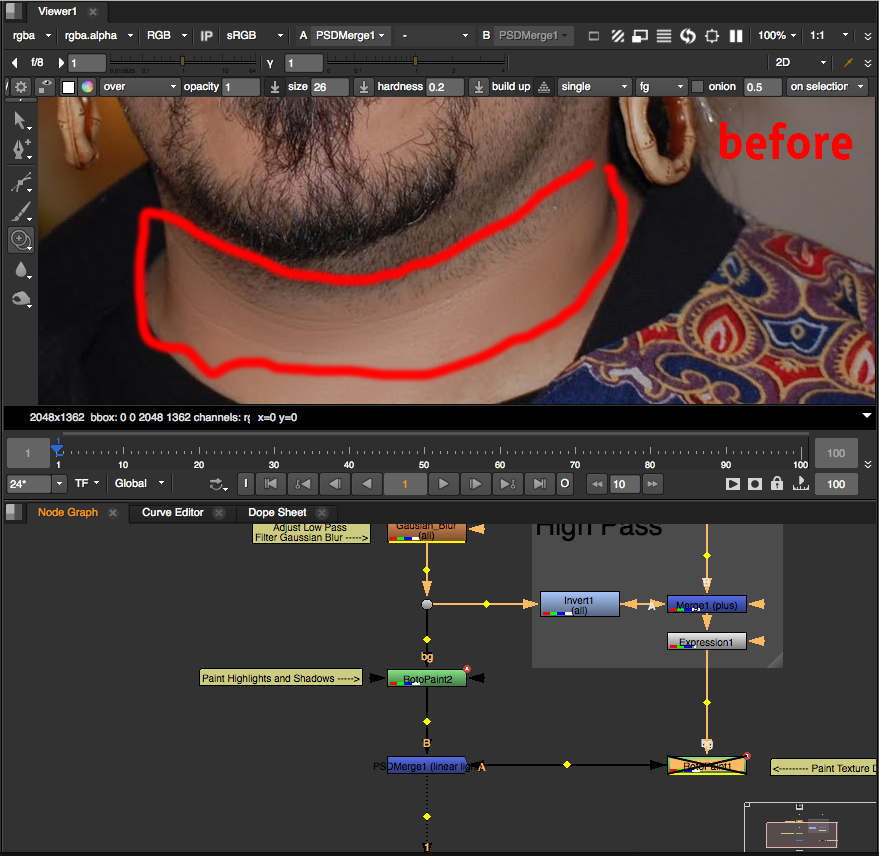The height and width of the screenshot is (856, 879).
Task: Enable the onion skin checkbox
Action: point(697,87)
